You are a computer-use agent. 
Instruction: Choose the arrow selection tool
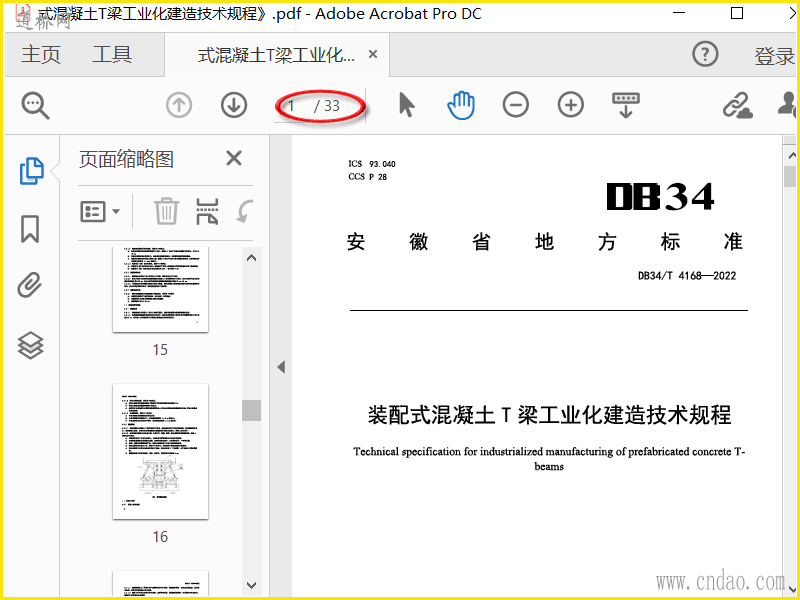[x=406, y=106]
